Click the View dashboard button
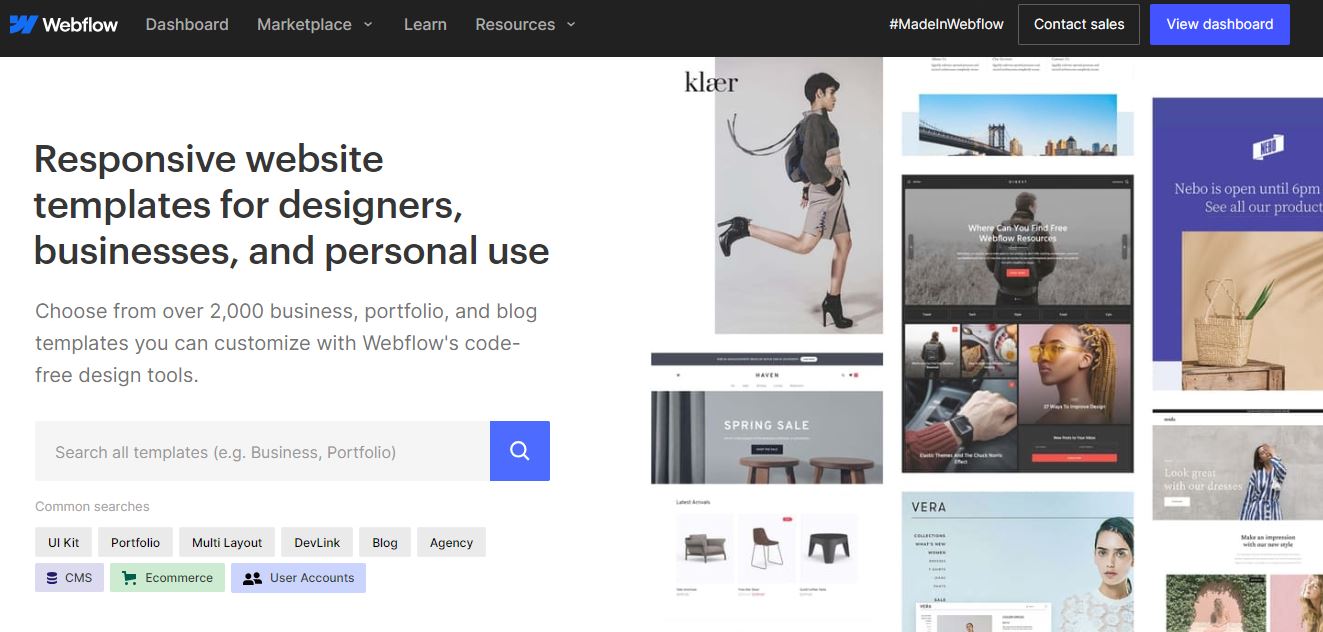This screenshot has height=632, width=1323. 1220,24
